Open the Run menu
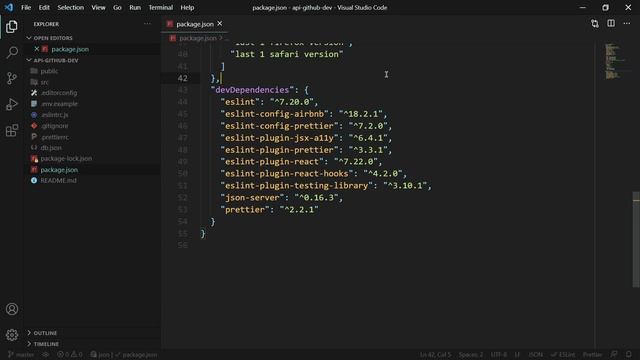 click(135, 7)
